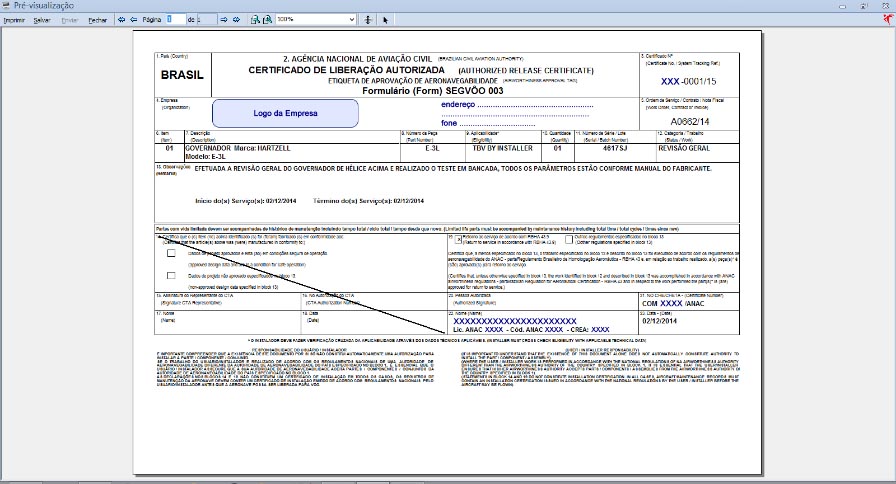Image resolution: width=896 pixels, height=484 pixels.
Task: Click the current page number field
Action: coord(175,19)
